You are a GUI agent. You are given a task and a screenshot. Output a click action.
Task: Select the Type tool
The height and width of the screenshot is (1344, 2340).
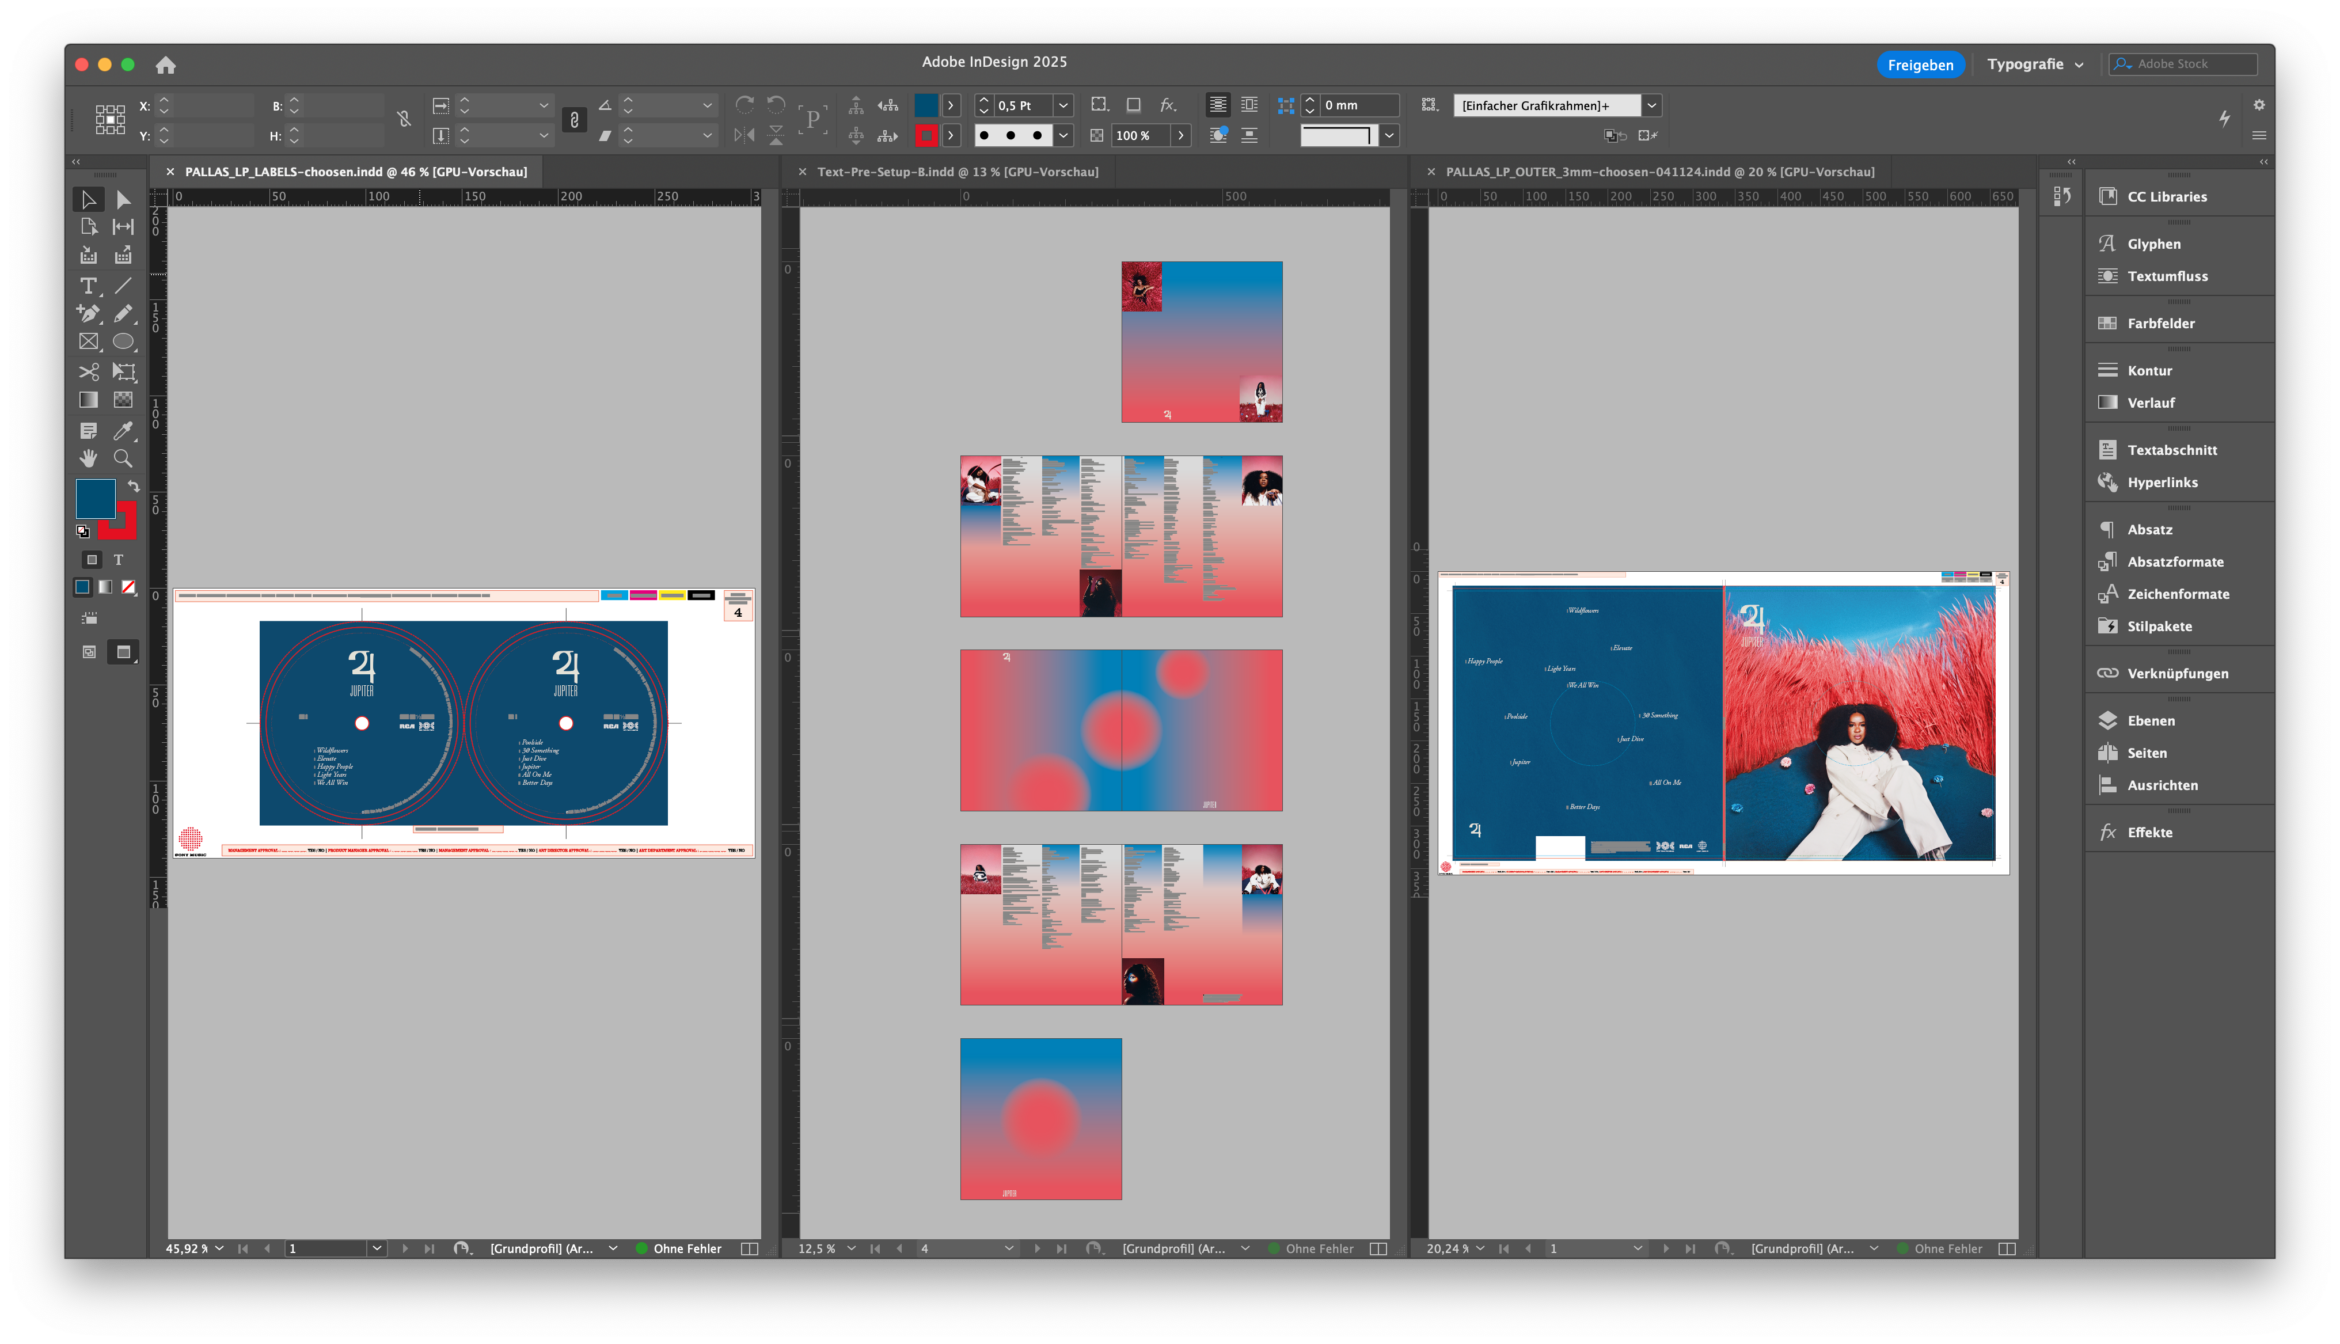click(x=88, y=286)
